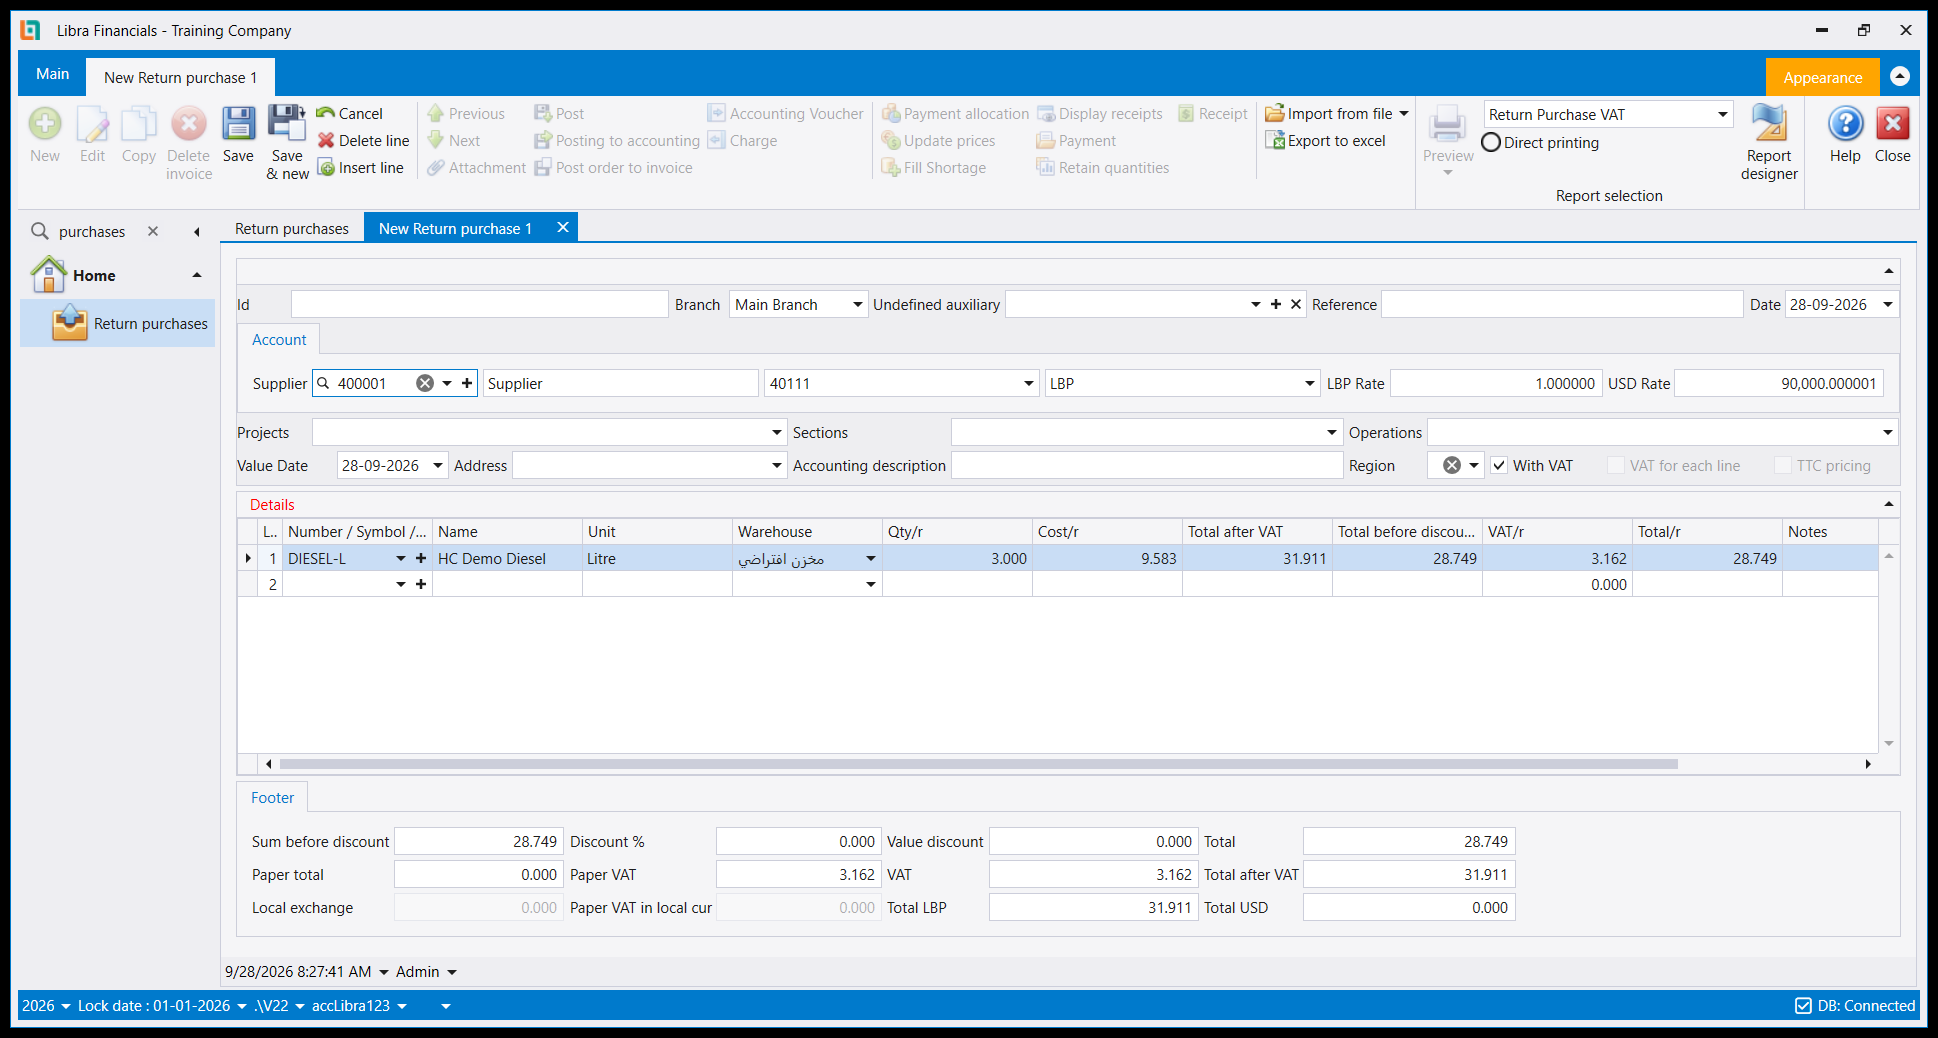Toggle the DB: Connected checkbox
The image size is (1938, 1038).
coord(1803,1005)
